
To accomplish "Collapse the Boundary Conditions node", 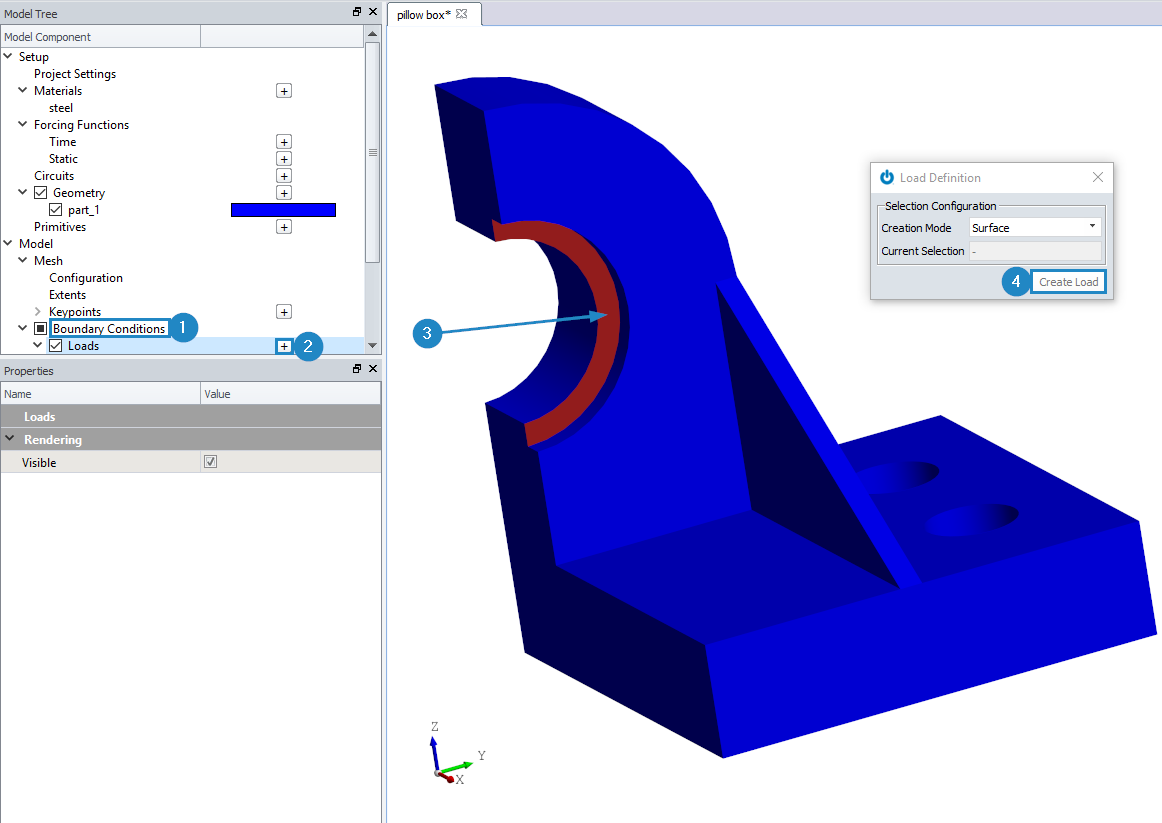I will coord(23,328).
